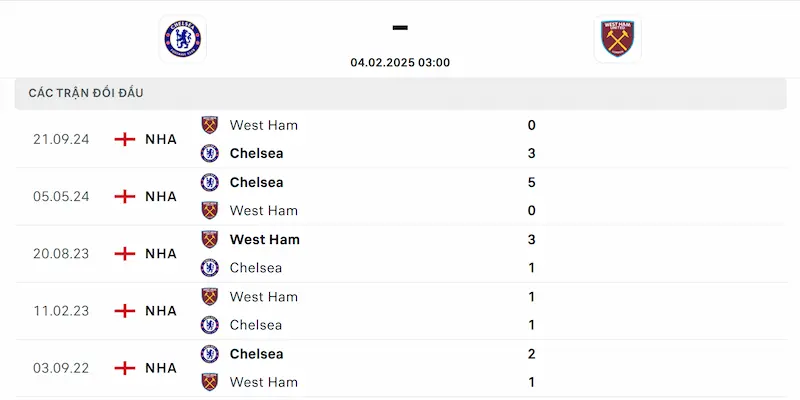This screenshot has width=800, height=400.
Task: Select the NHA league label on 05.05.24 row
Action: [161, 196]
